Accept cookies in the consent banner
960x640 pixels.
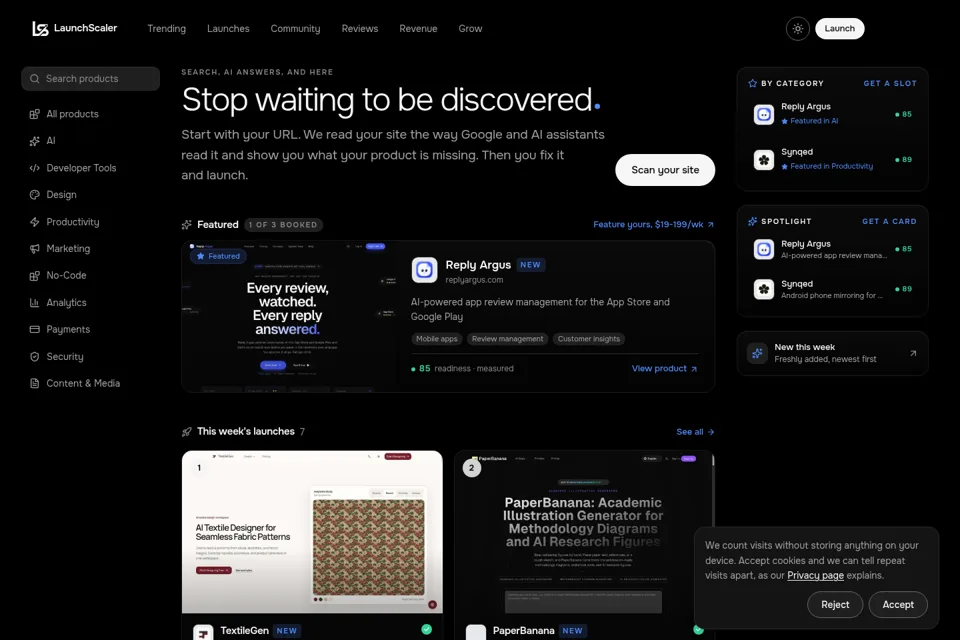pyautogui.click(x=898, y=604)
